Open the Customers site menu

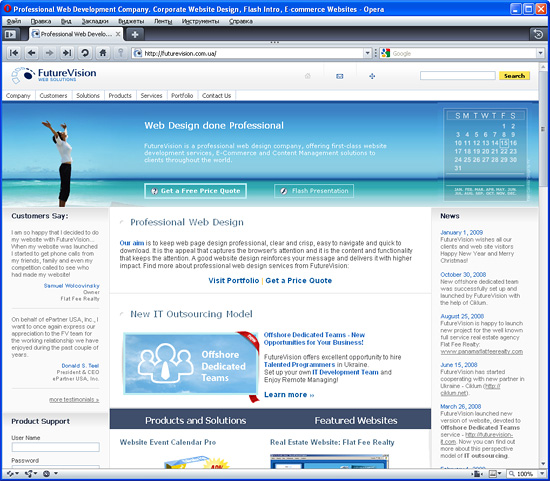click(x=53, y=95)
